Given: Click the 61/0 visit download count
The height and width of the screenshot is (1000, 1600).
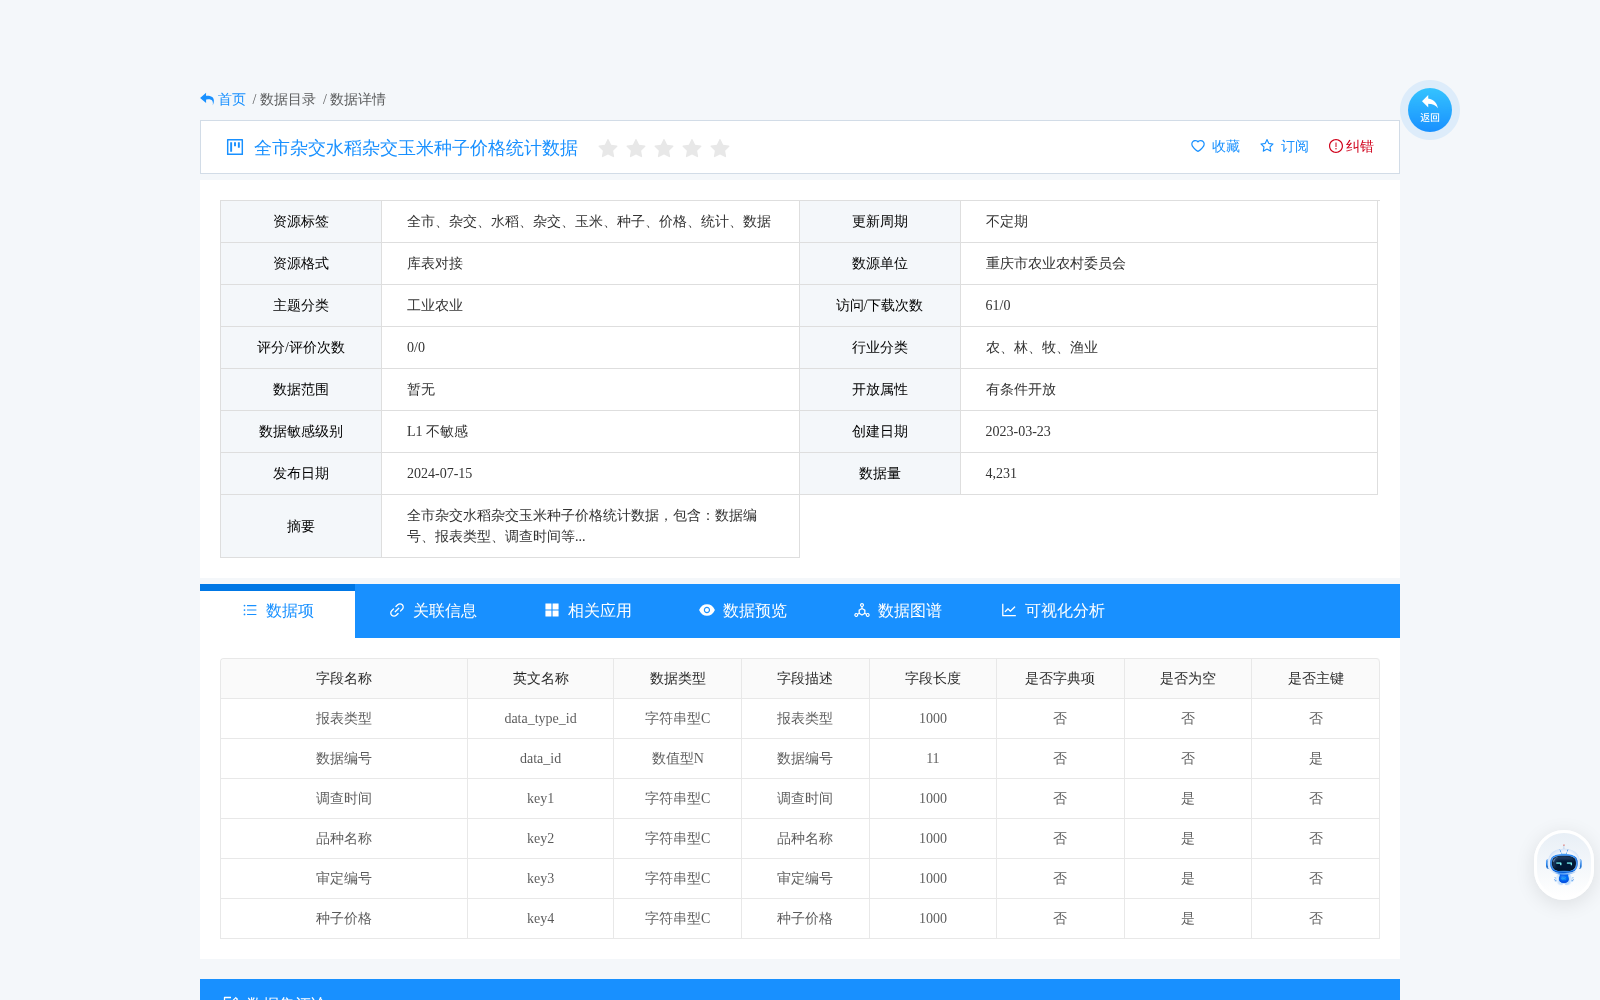Looking at the screenshot, I should coord(998,305).
